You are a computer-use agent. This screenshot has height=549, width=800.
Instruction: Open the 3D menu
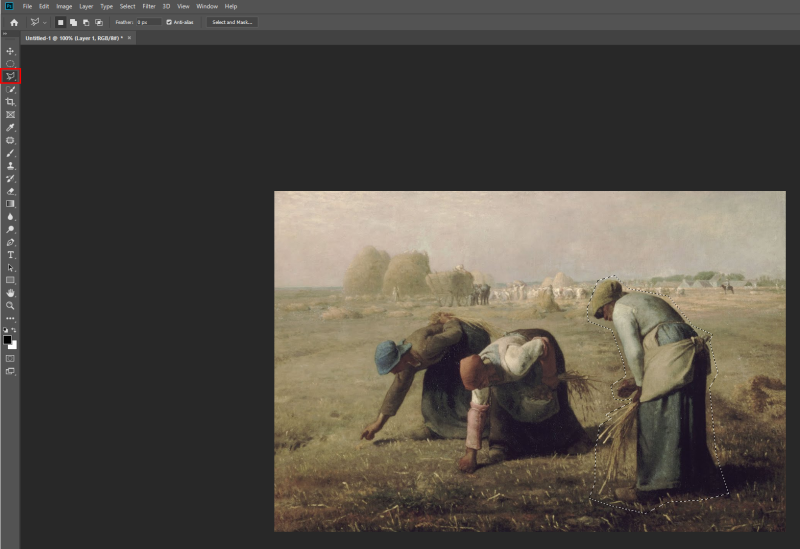pos(166,7)
